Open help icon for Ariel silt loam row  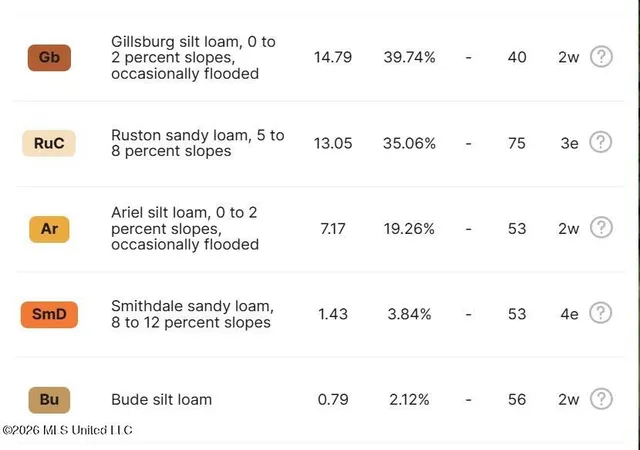601,227
